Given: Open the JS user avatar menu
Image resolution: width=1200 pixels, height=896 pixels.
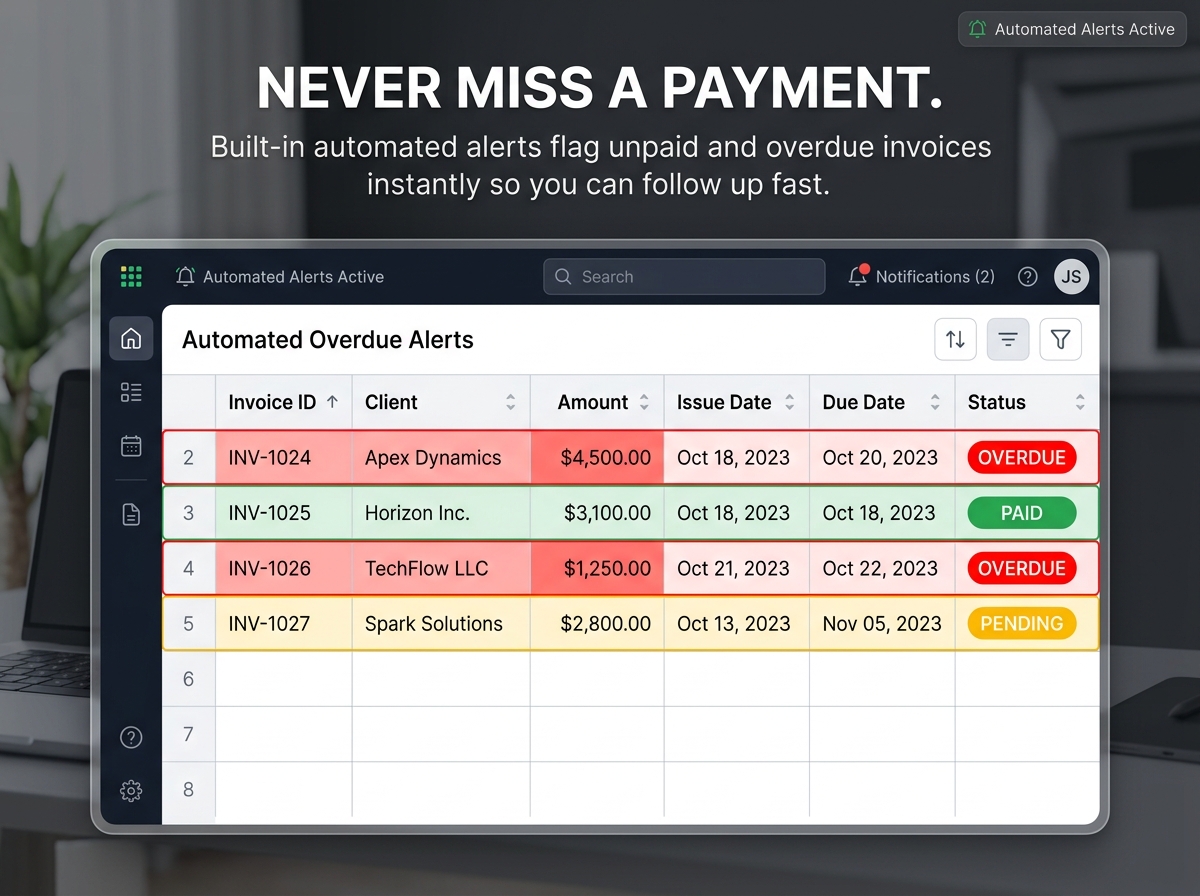Looking at the screenshot, I should point(1071,277).
